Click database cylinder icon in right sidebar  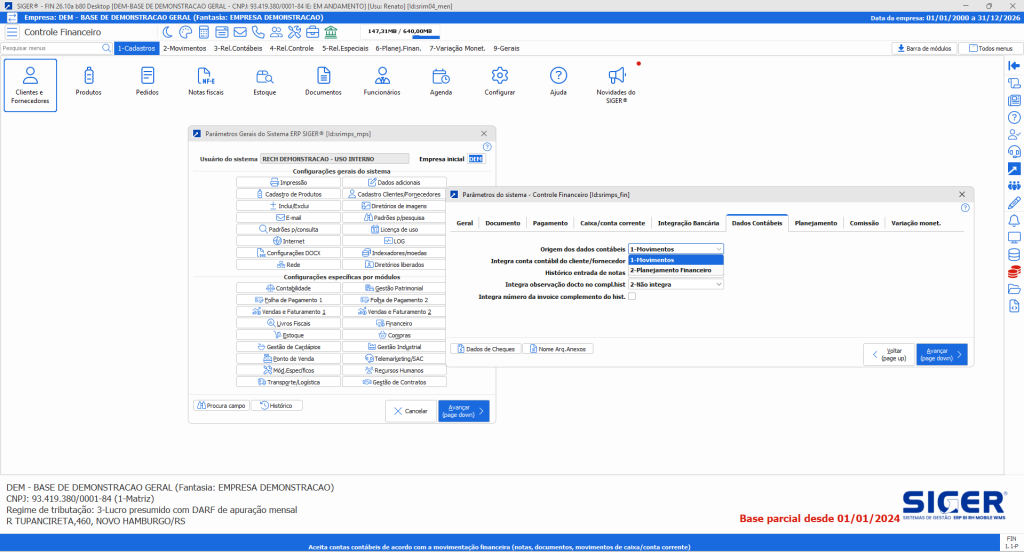pos(1014,255)
